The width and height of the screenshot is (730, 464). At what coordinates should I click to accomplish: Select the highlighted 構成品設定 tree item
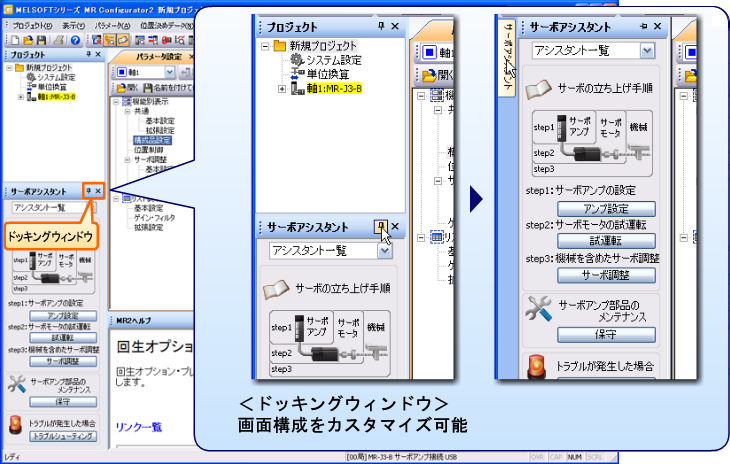[x=152, y=140]
